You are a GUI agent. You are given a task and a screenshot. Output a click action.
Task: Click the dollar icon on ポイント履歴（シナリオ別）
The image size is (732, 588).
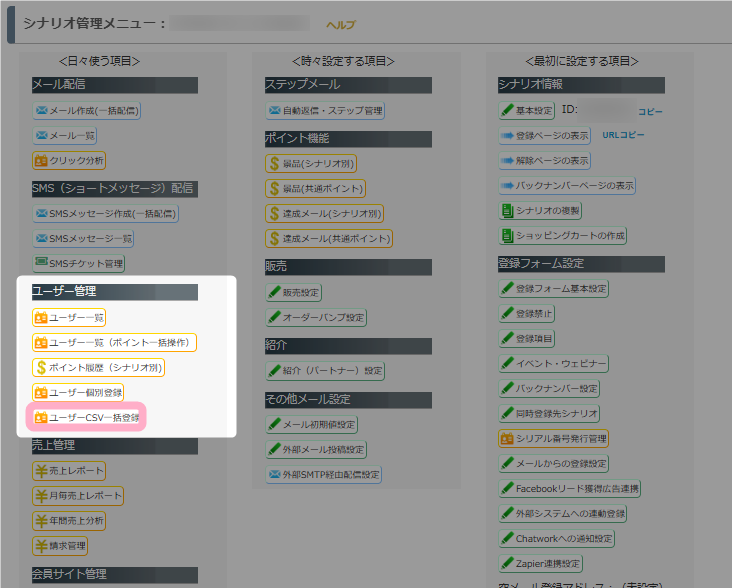pos(41,367)
